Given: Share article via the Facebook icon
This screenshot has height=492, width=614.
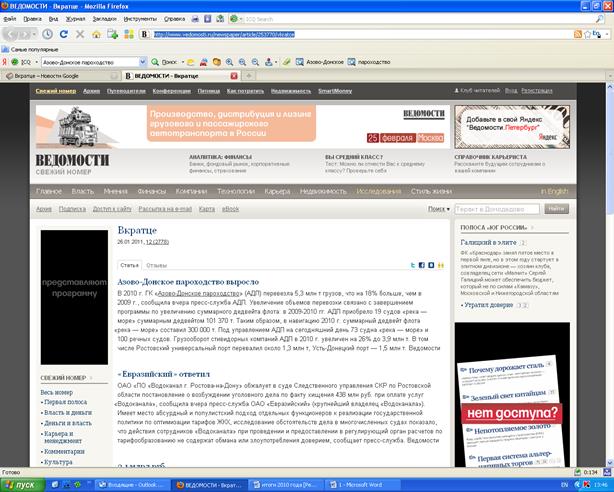Looking at the screenshot, I should click(x=422, y=265).
